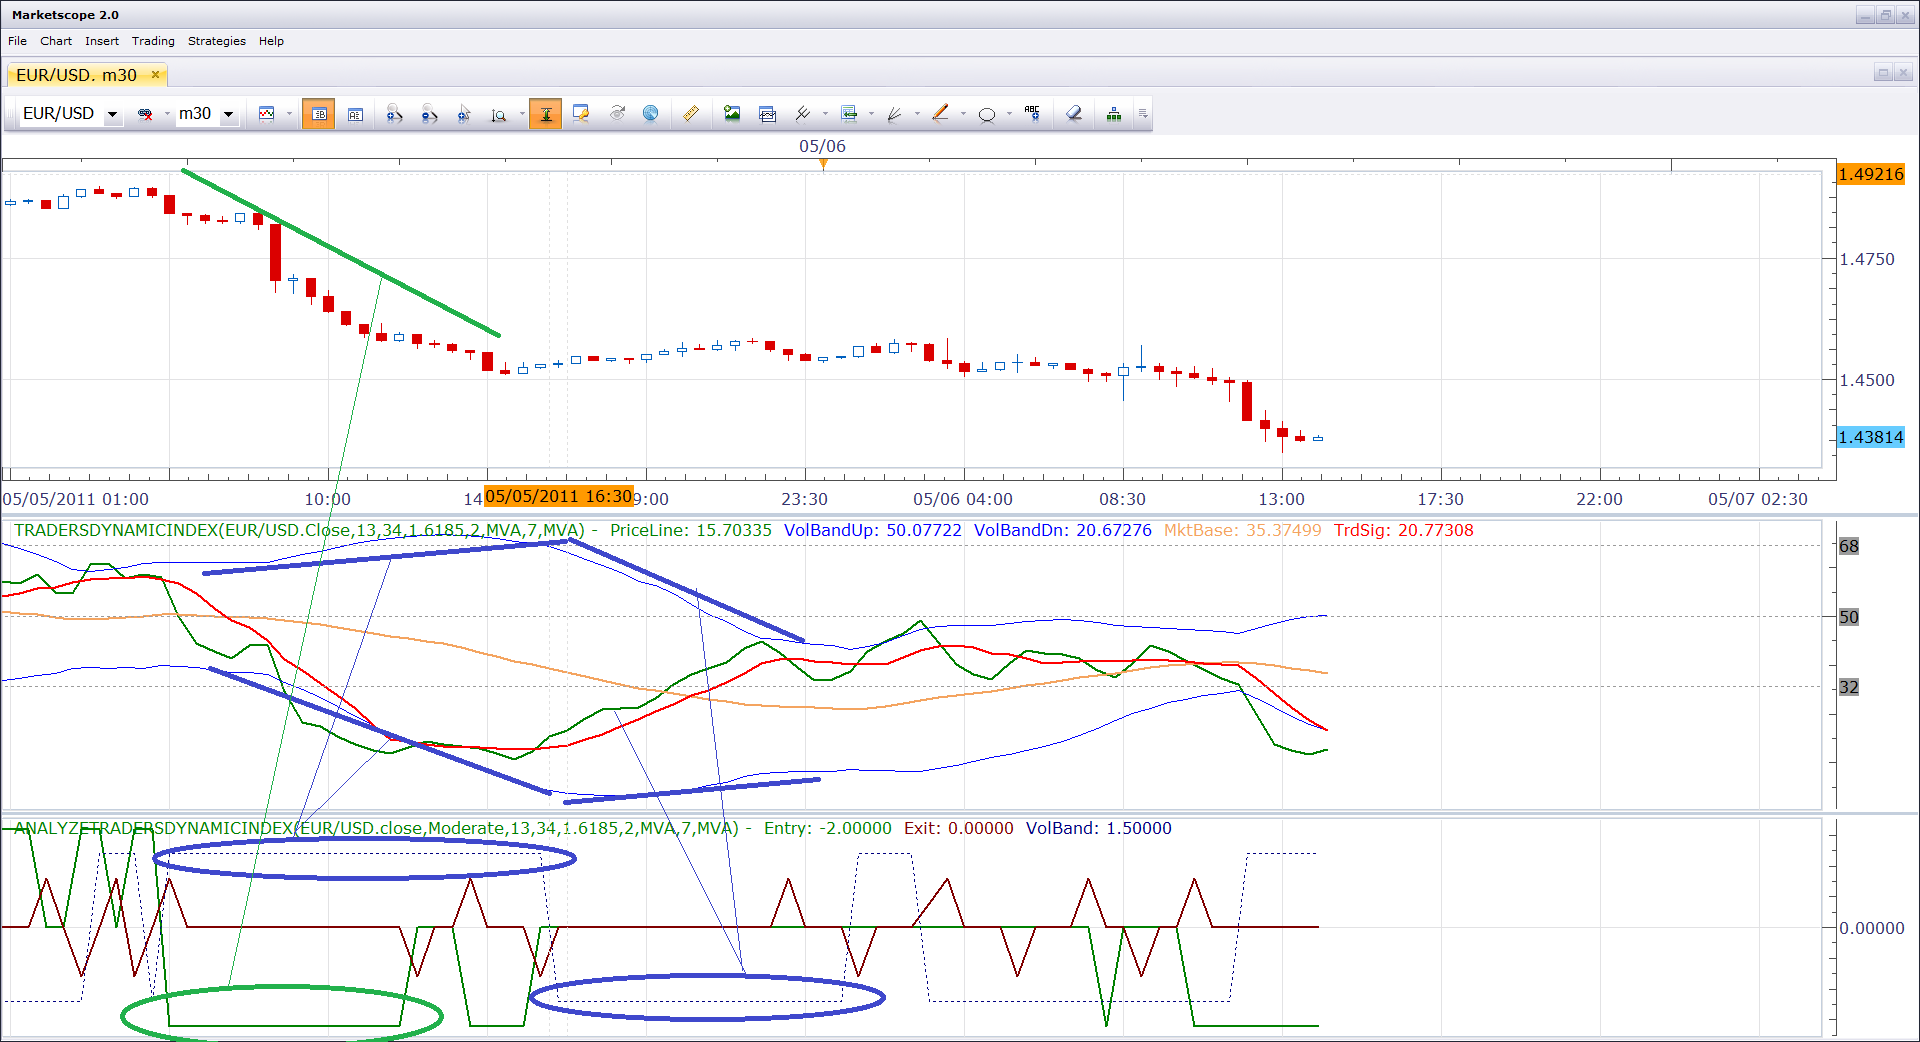Click the TrdSig: 20.77308 value
This screenshot has height=1042, width=1920.
1403,530
